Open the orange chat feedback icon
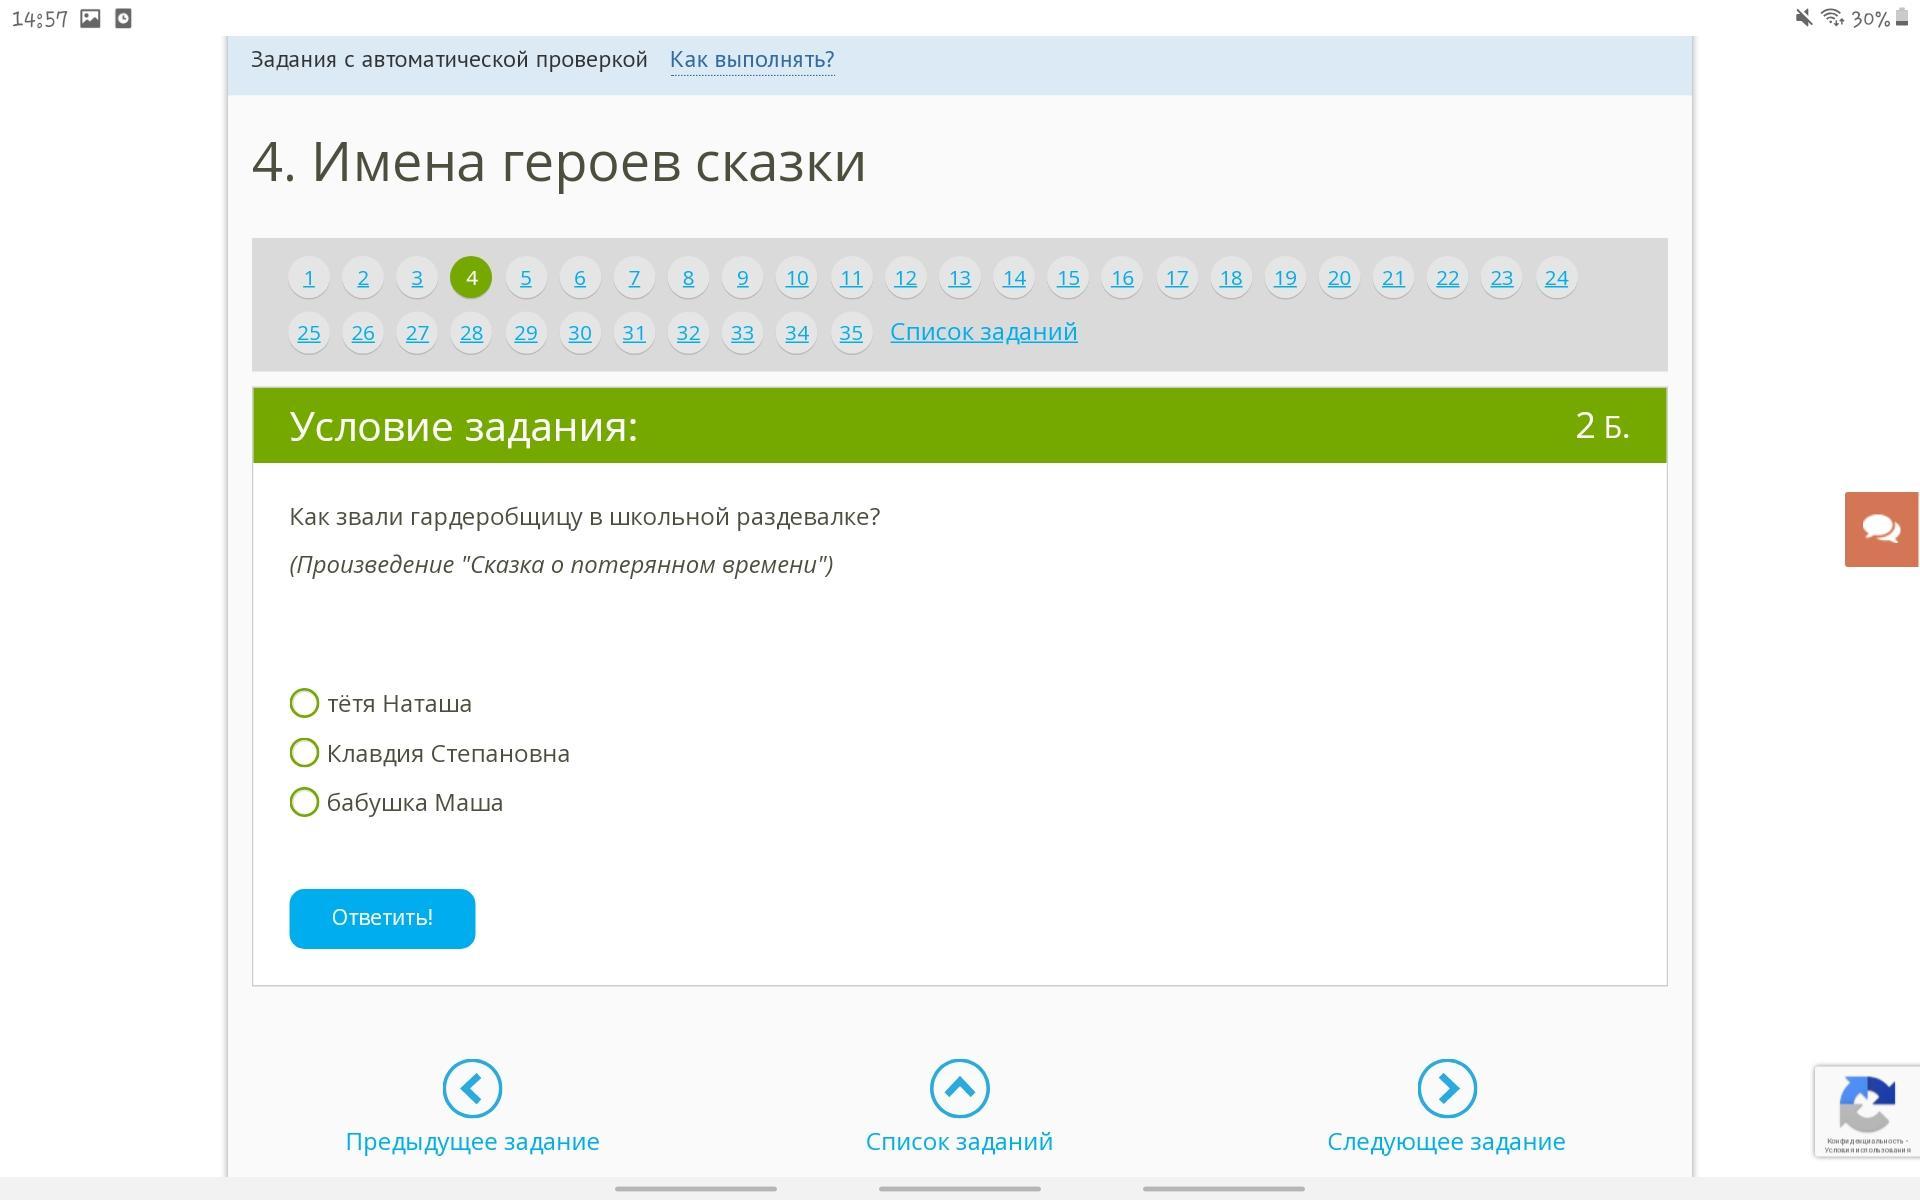 tap(1881, 529)
